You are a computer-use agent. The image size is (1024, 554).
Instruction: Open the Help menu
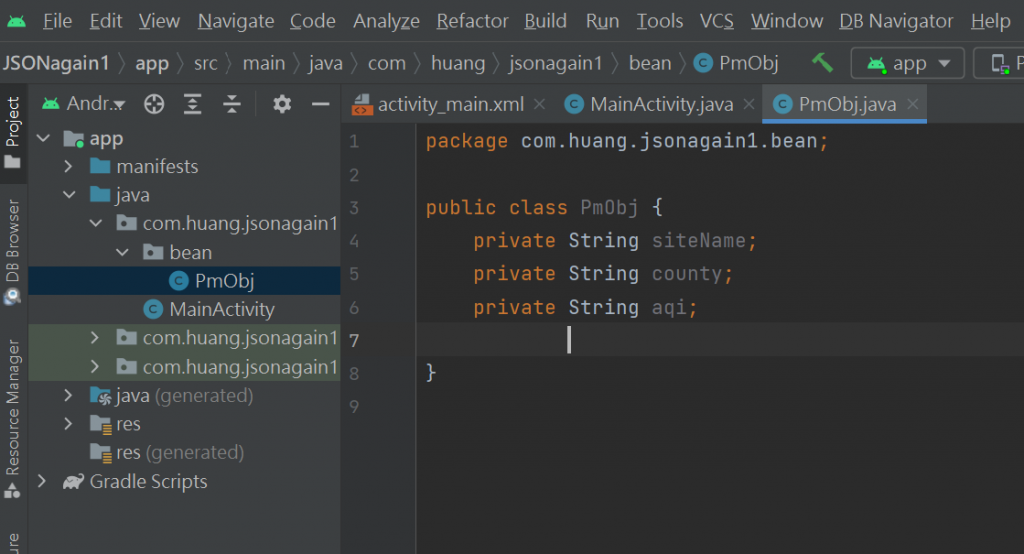pos(991,22)
